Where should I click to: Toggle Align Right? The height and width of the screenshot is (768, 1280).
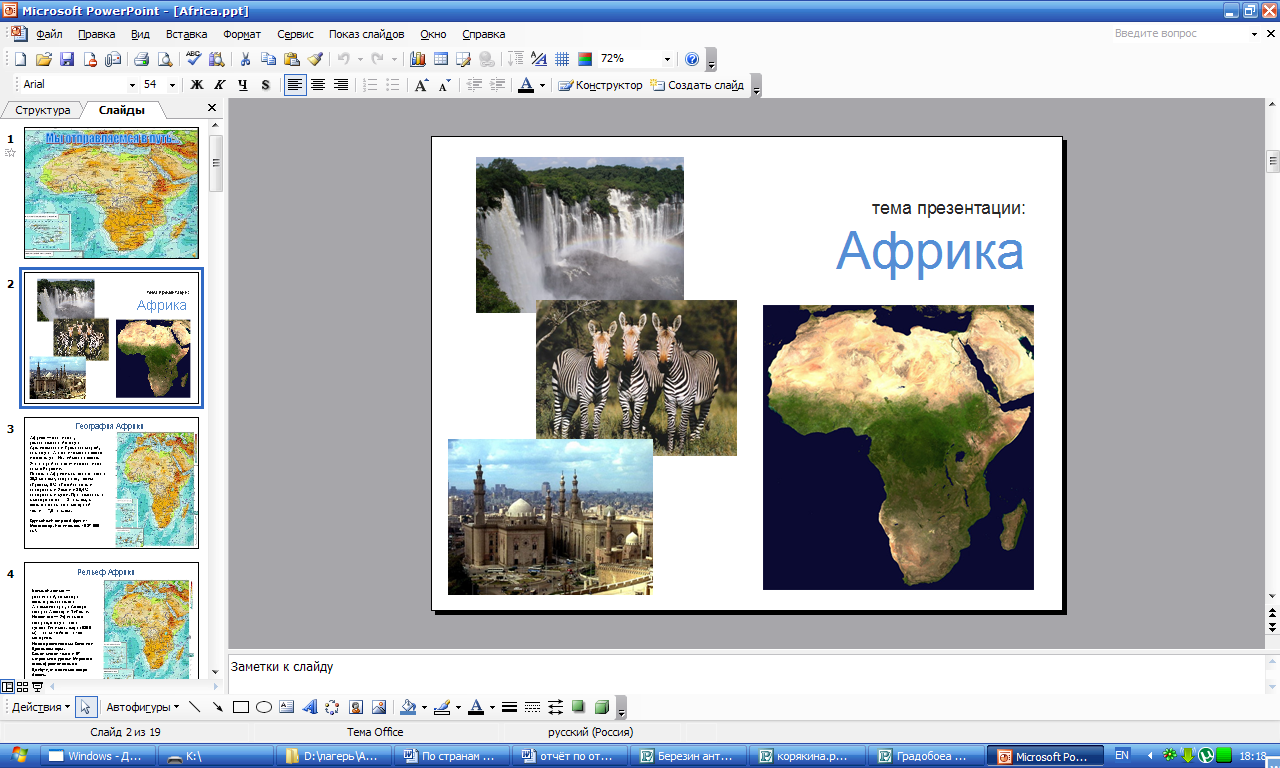[341, 85]
